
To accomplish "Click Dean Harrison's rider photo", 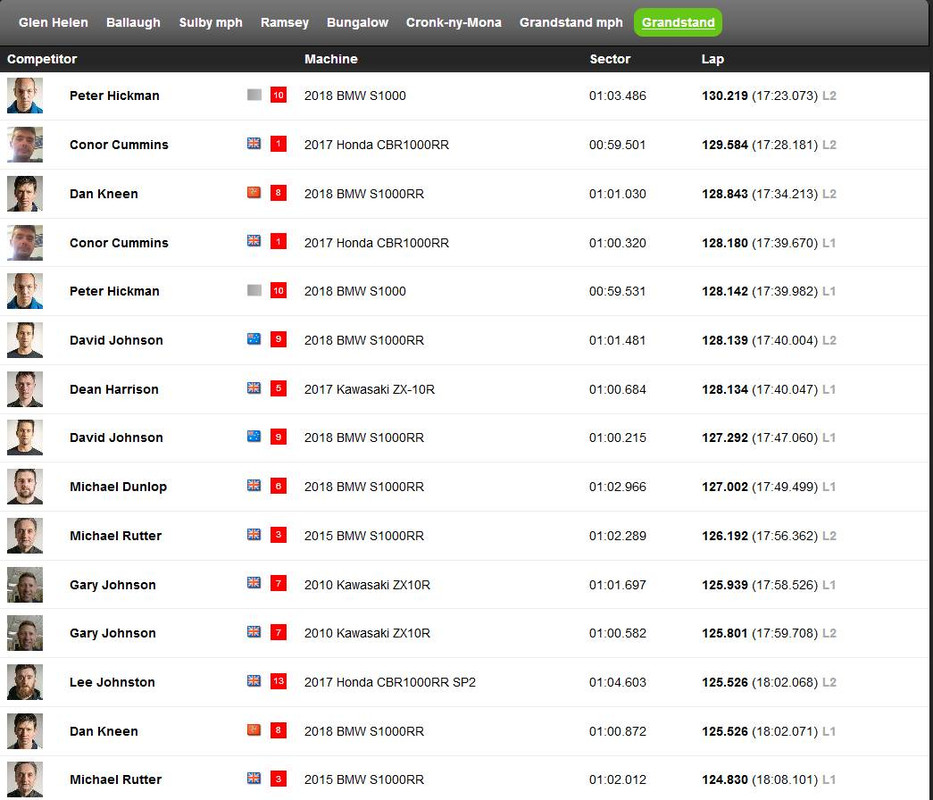I will click(x=25, y=389).
